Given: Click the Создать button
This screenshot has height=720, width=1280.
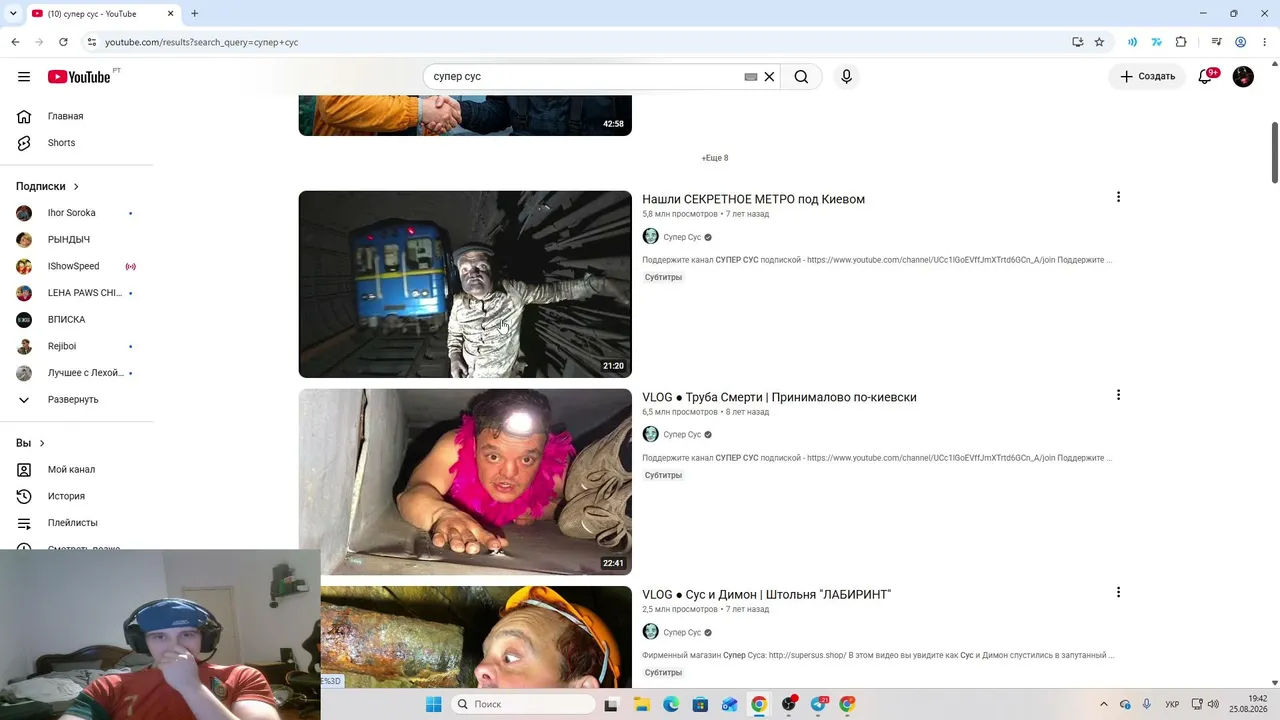Looking at the screenshot, I should 1147,77.
